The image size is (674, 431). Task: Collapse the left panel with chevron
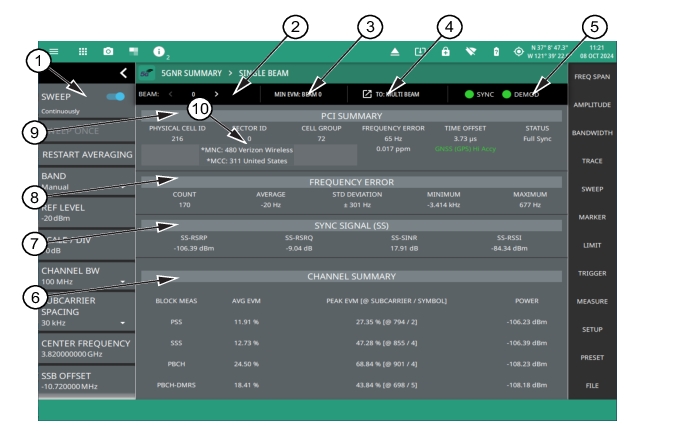coord(122,72)
